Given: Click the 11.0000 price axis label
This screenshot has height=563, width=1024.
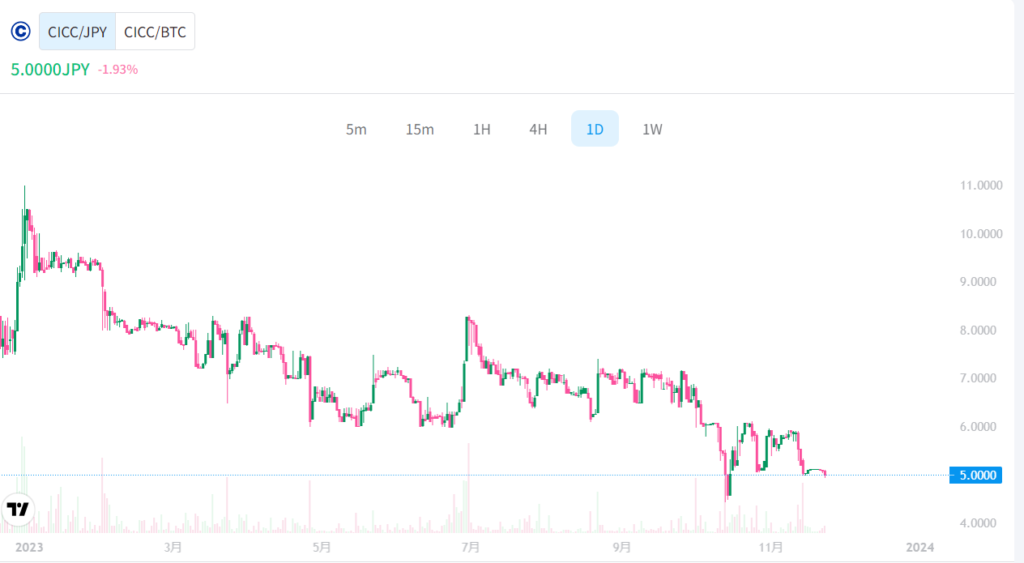Looking at the screenshot, I should point(981,185).
